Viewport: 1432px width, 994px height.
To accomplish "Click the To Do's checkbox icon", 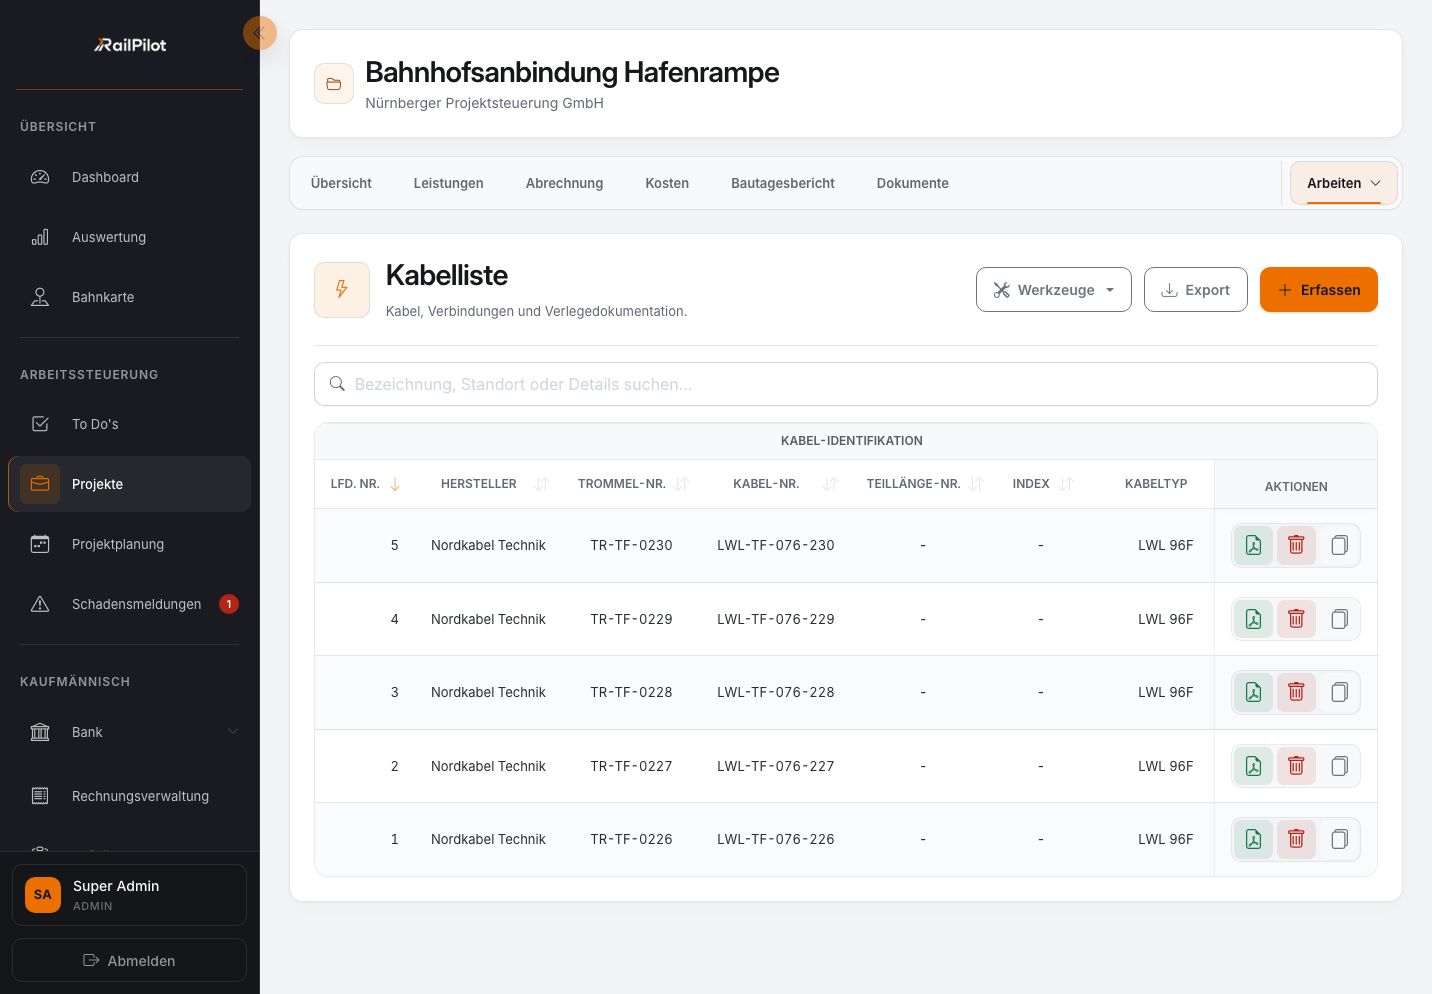I will 40,424.
